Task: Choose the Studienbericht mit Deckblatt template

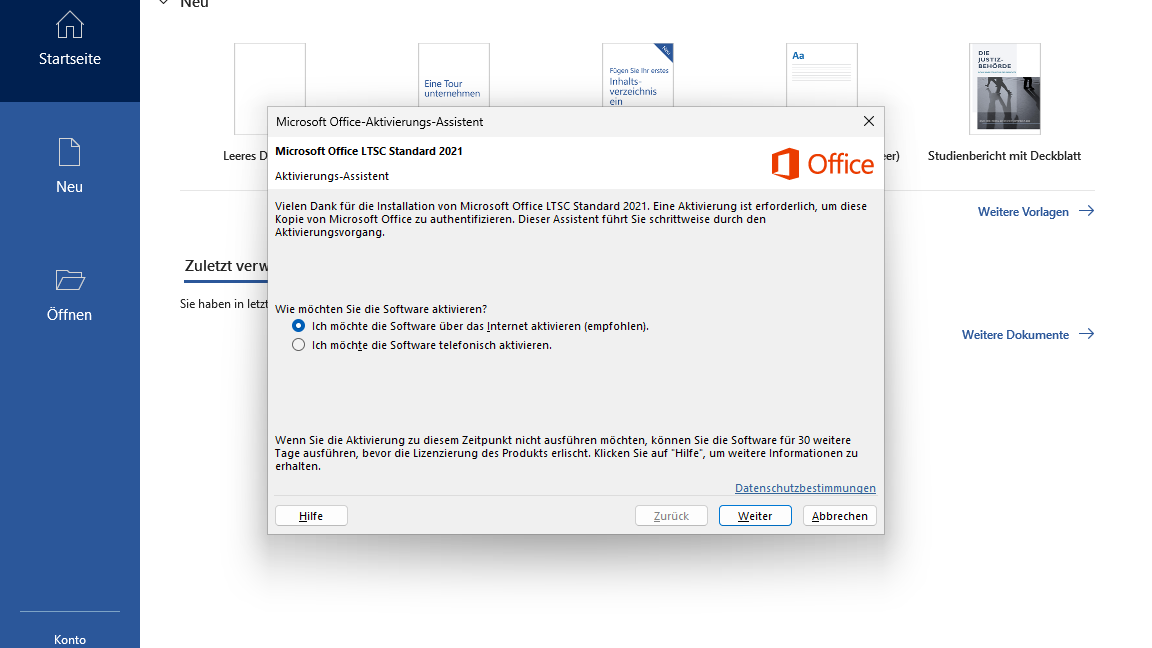Action: click(1004, 90)
